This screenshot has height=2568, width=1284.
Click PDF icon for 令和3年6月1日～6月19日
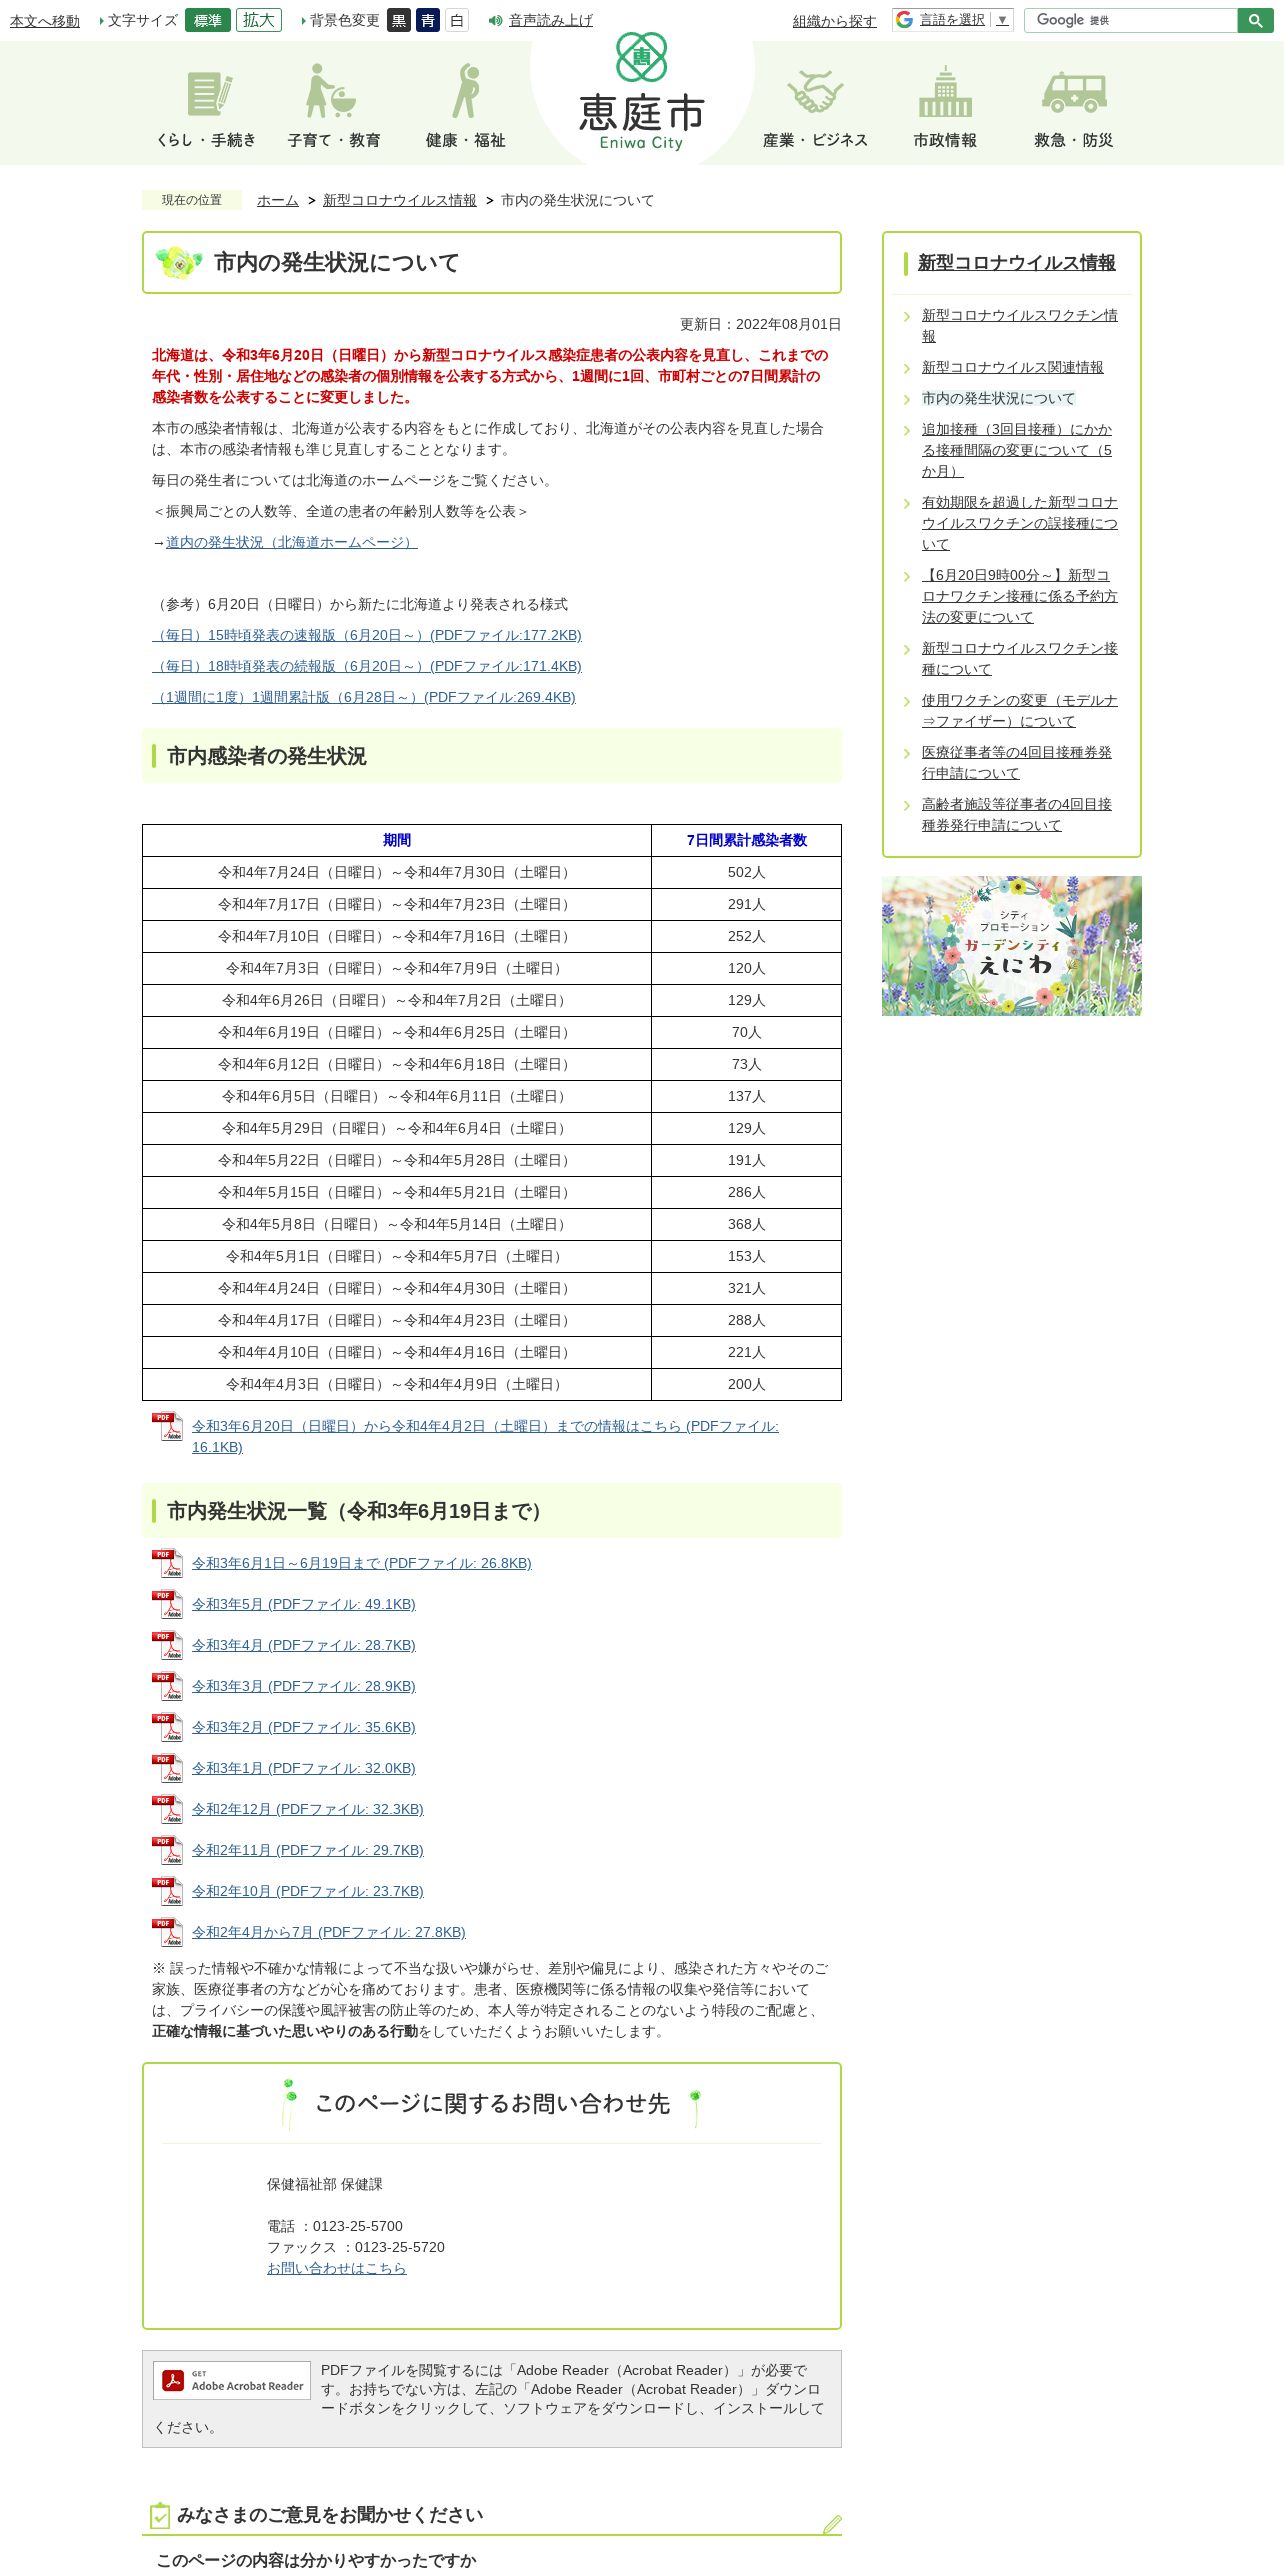click(167, 1563)
